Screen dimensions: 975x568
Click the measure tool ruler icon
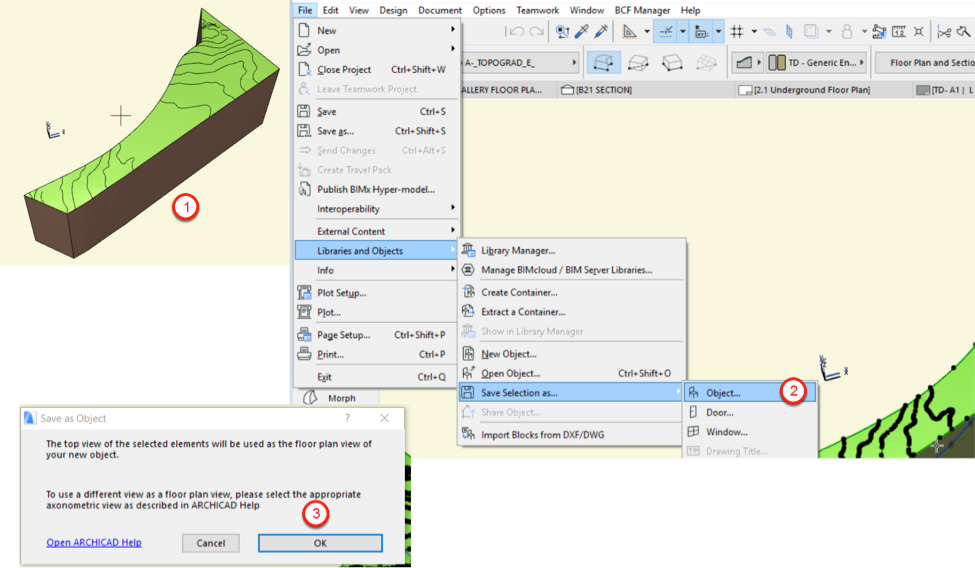pos(899,31)
